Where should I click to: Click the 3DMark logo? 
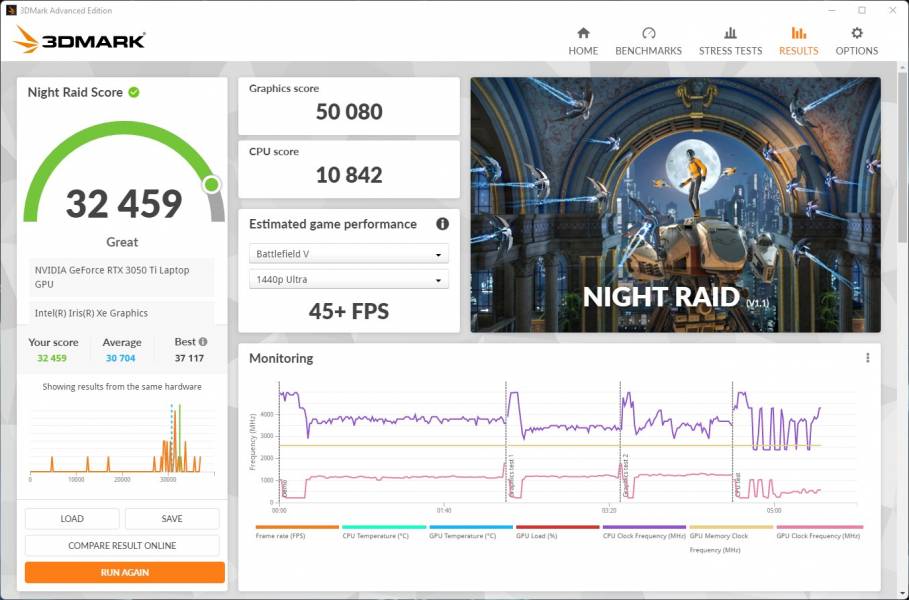[x=79, y=41]
